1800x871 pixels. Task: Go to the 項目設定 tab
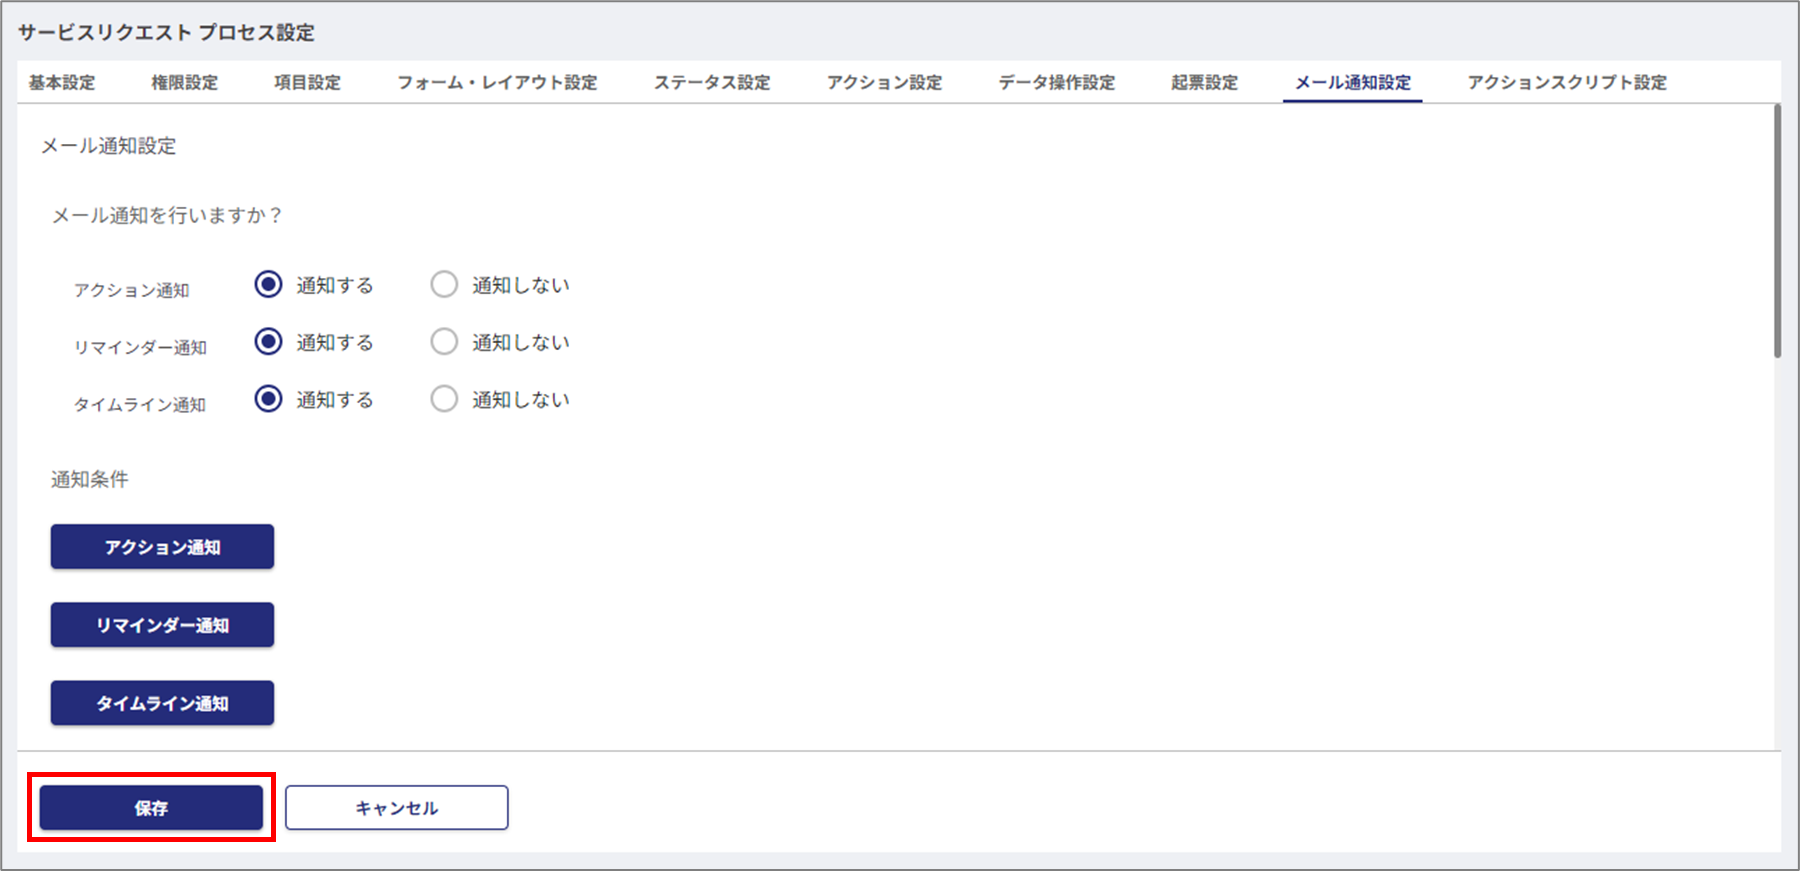click(307, 83)
